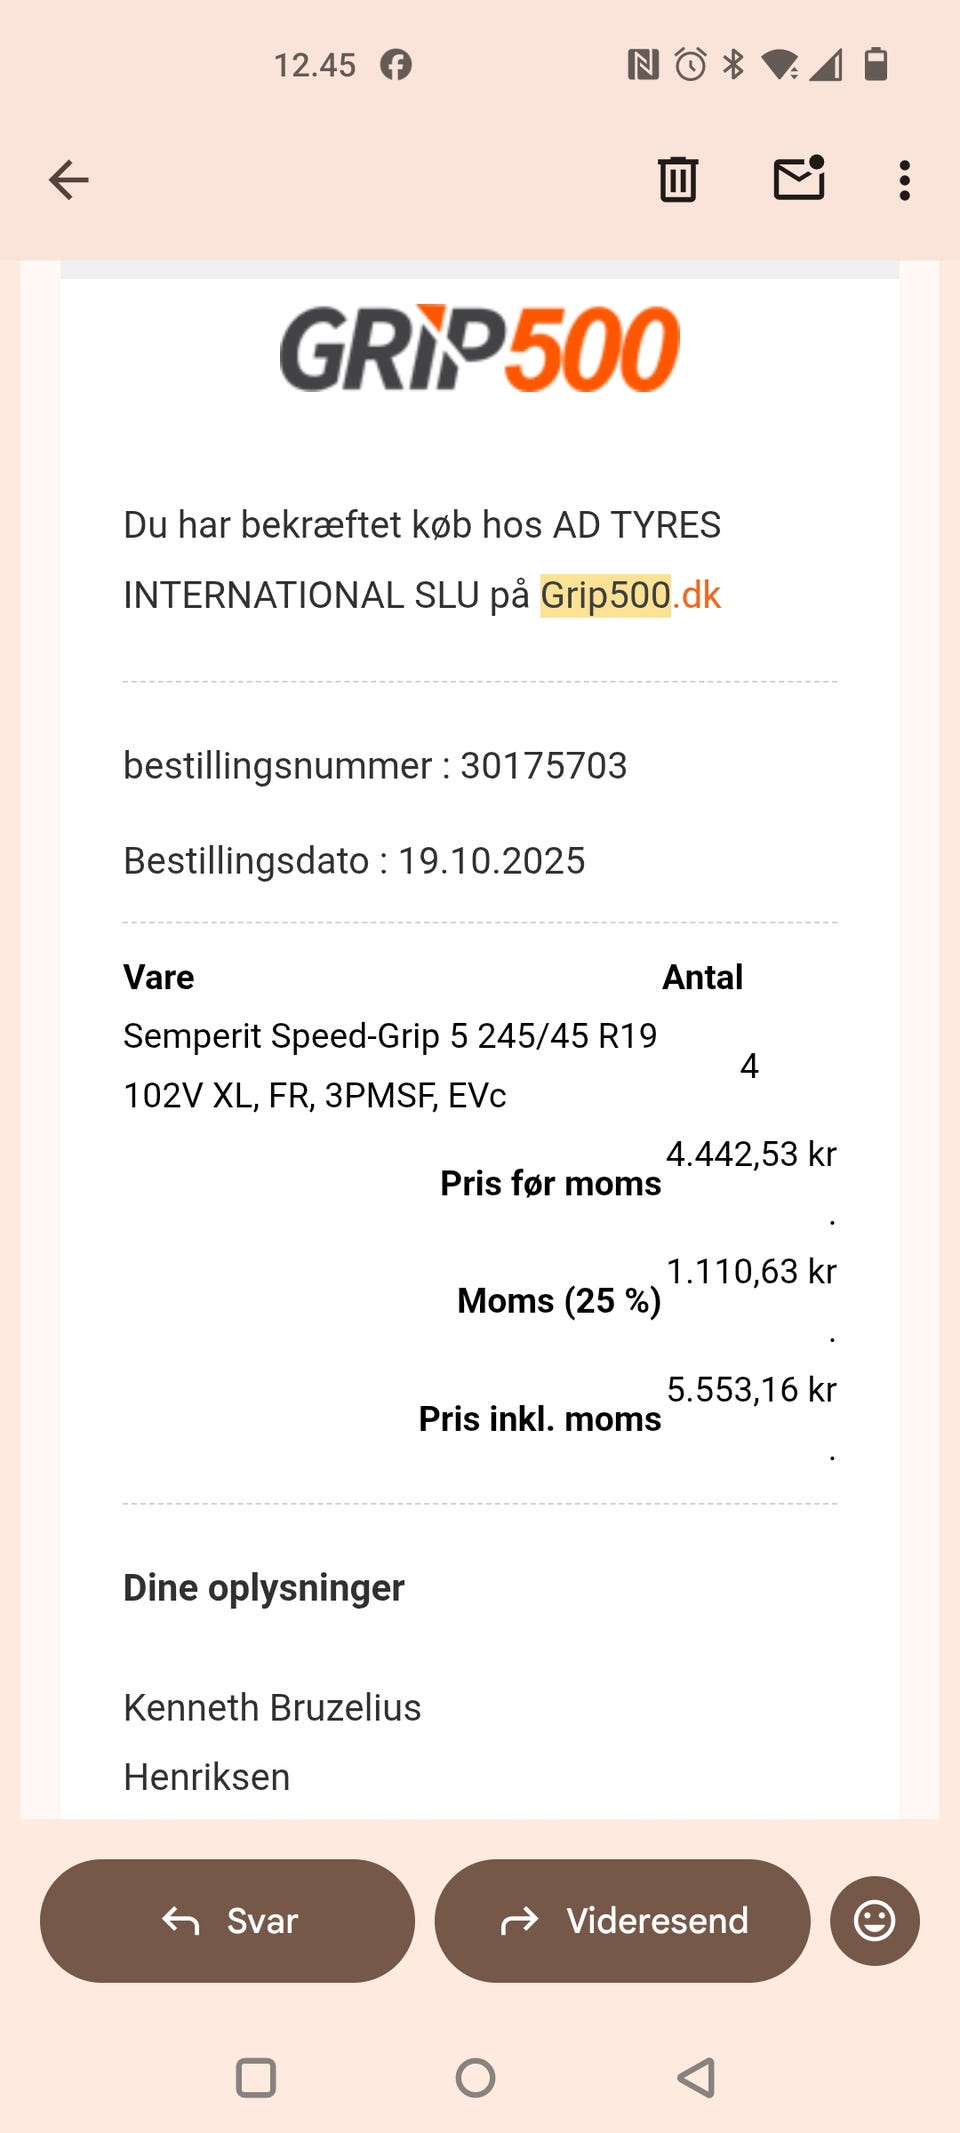Delete this email with trash icon

click(x=677, y=180)
